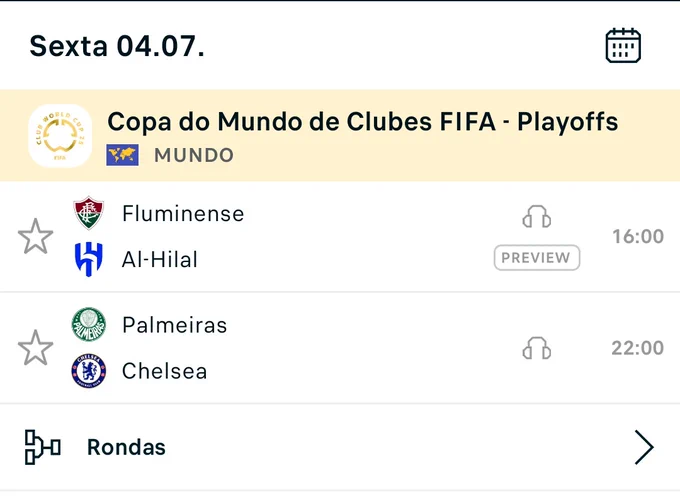Viewport: 680px width, 497px height.
Task: Select the Sexta 04.07. date heading
Action: pos(117,46)
